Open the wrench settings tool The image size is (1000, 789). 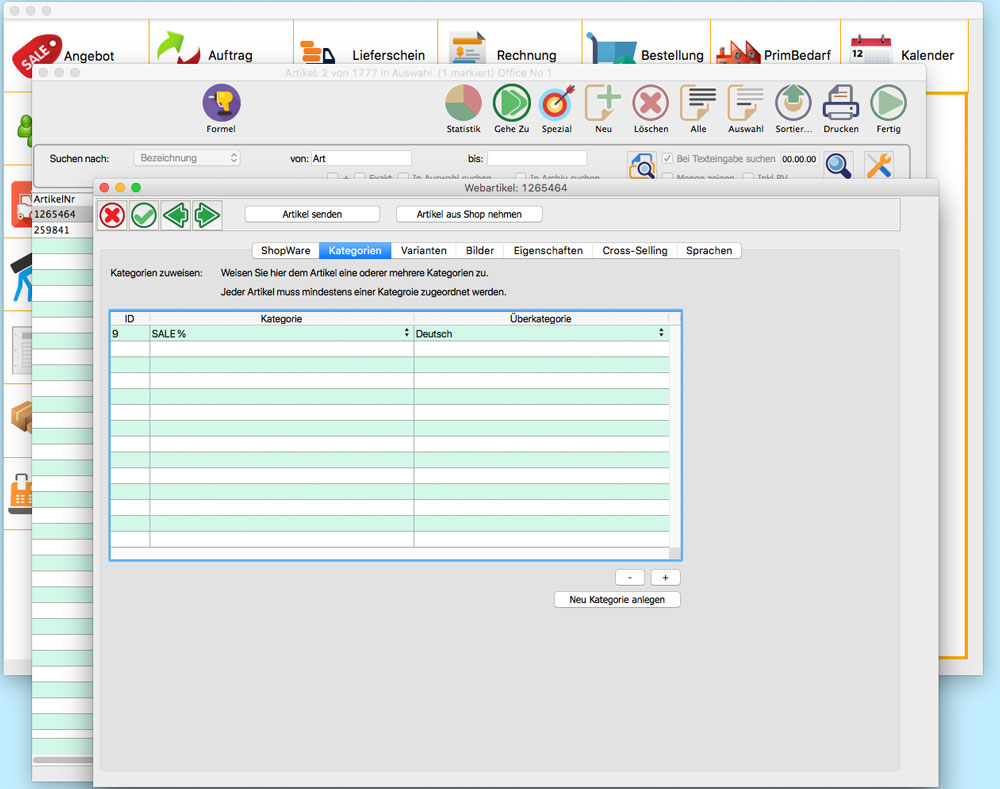878,165
